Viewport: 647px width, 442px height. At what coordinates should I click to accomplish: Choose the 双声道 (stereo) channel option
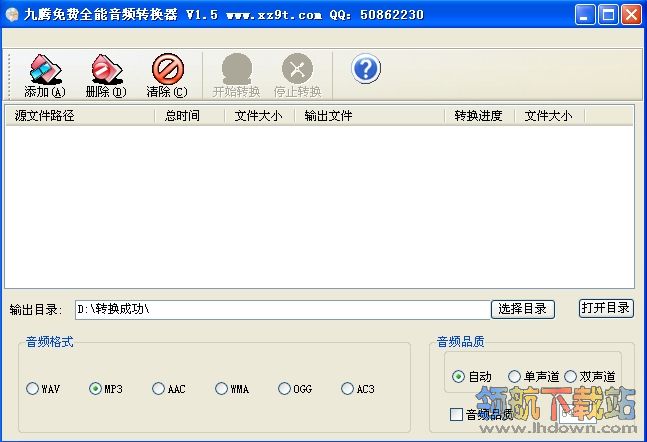pos(570,376)
